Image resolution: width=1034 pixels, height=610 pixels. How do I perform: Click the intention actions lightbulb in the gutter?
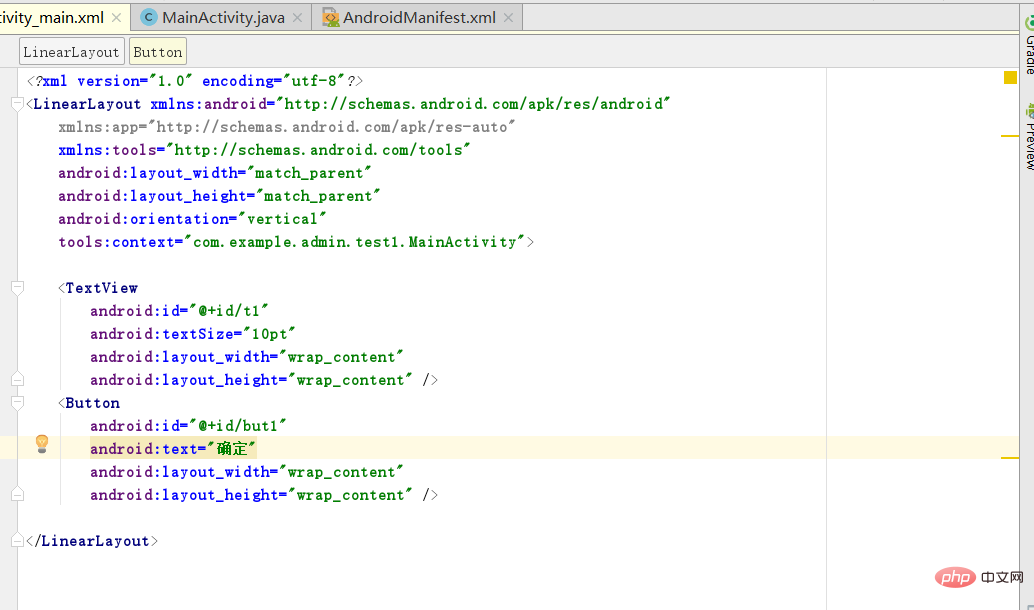point(41,443)
